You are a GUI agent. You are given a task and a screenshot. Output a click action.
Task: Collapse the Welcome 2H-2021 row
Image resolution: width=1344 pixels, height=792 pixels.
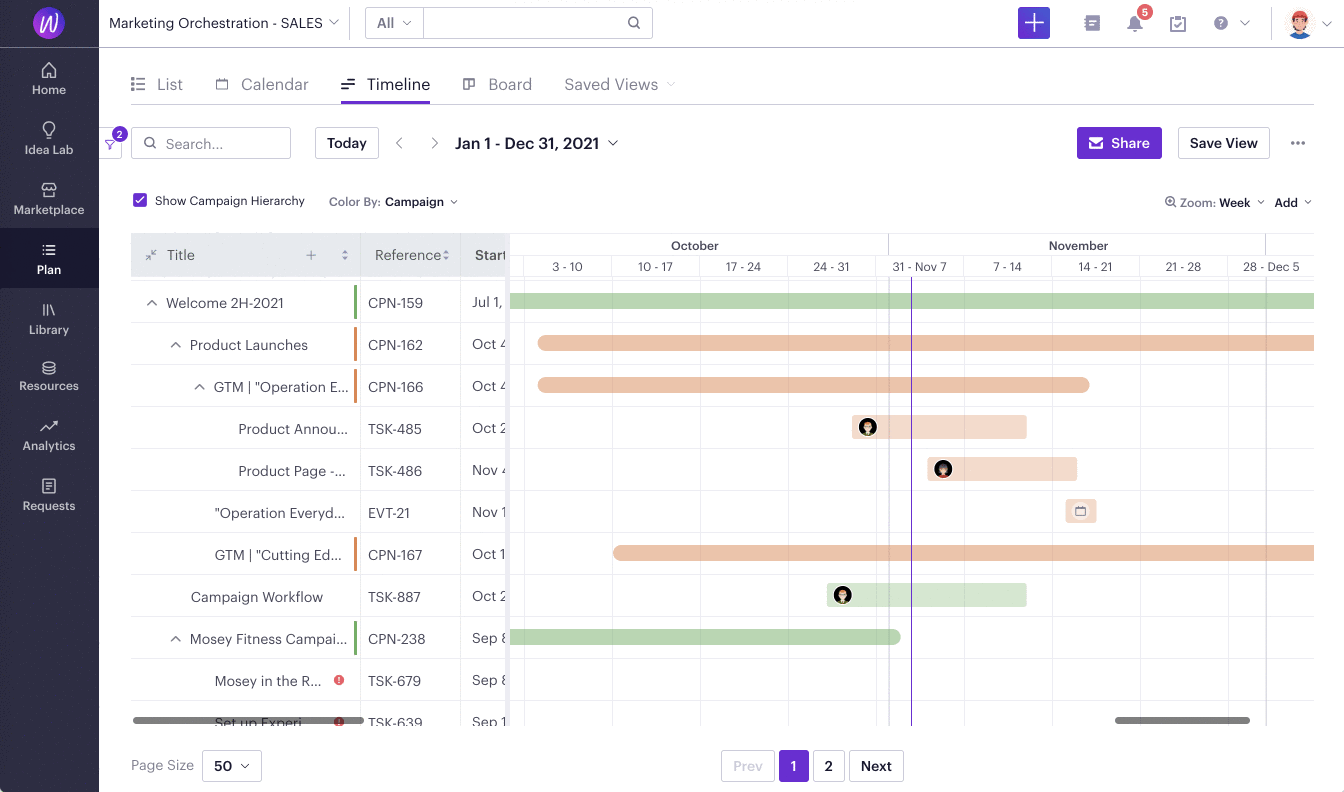click(152, 303)
